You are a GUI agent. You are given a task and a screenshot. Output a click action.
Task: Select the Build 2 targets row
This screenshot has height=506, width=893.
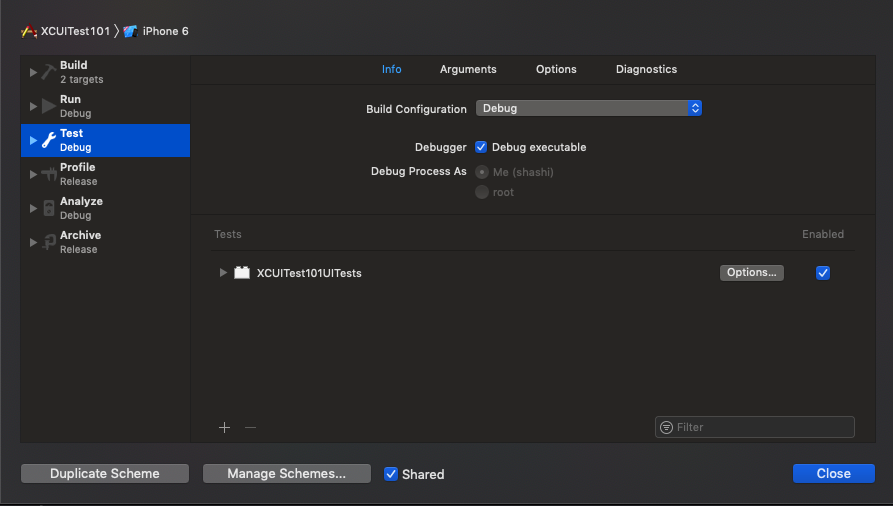coord(105,72)
